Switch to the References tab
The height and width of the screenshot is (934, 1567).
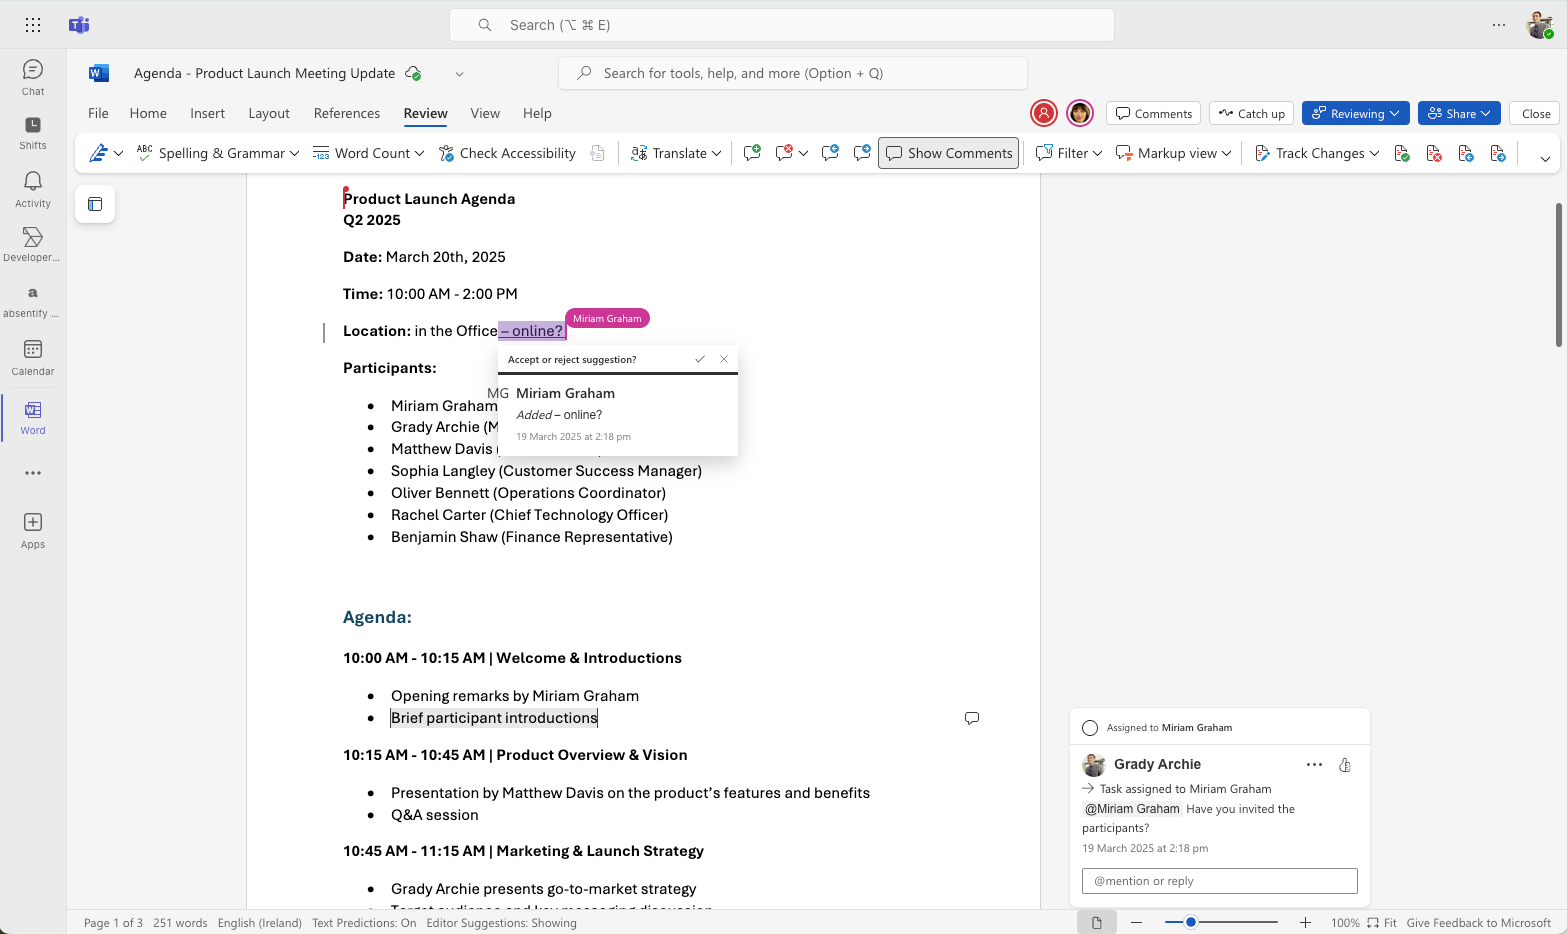[347, 113]
